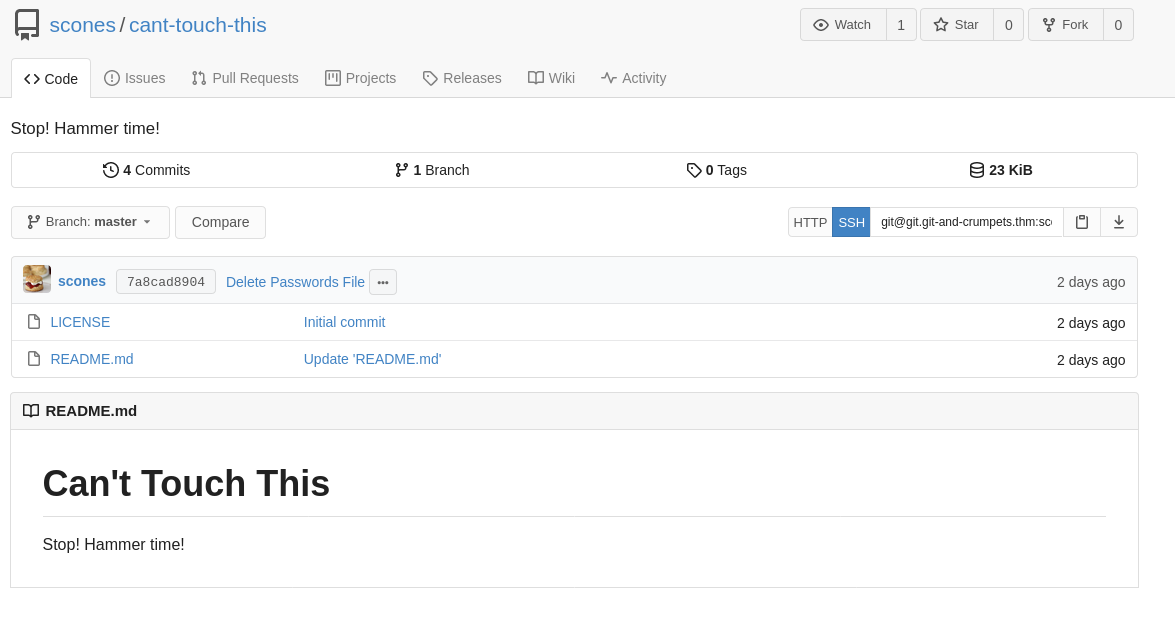Image resolution: width=1175 pixels, height=617 pixels.
Task: Click the database icon showing 23 KiB size
Action: coord(976,170)
